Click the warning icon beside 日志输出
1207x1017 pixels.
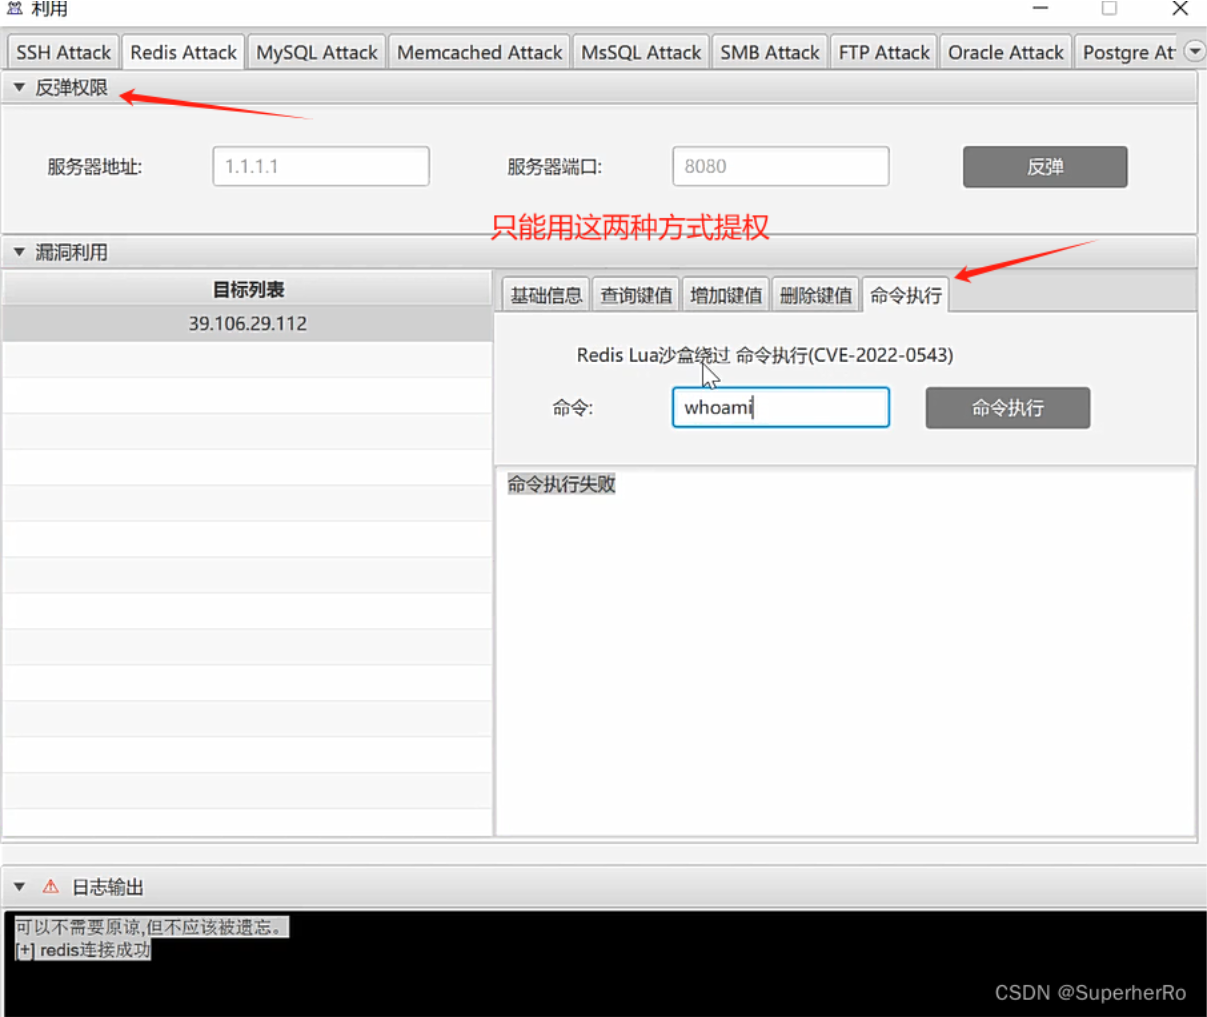click(50, 887)
